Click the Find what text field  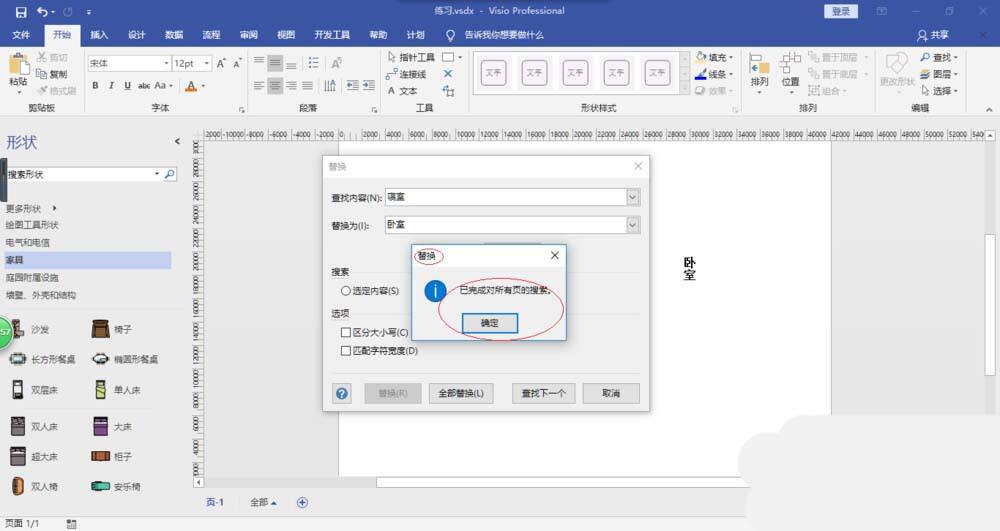pos(506,198)
